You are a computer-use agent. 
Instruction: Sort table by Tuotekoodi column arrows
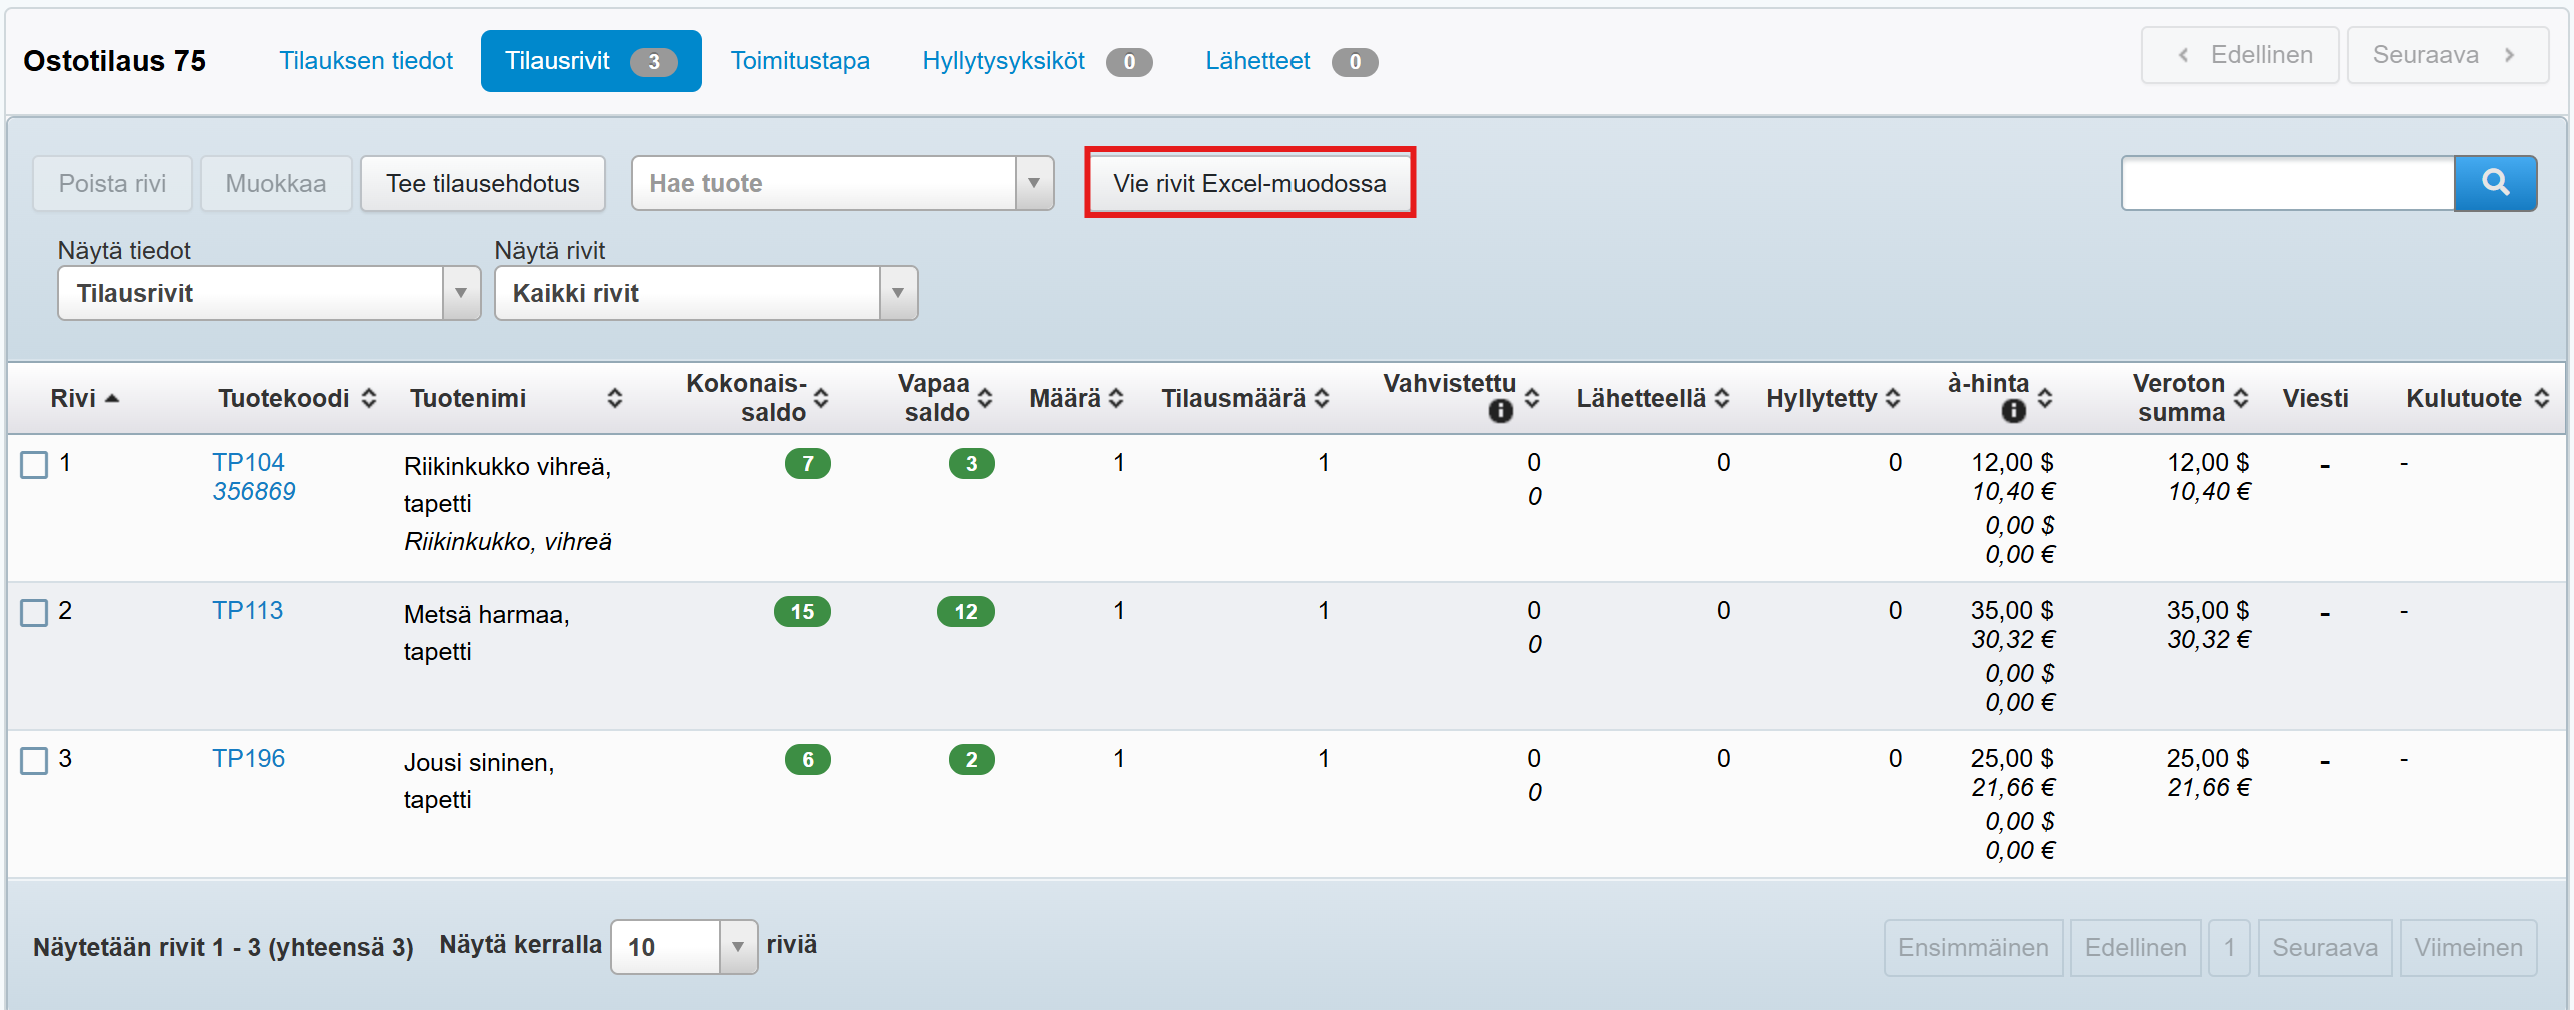coord(369,398)
